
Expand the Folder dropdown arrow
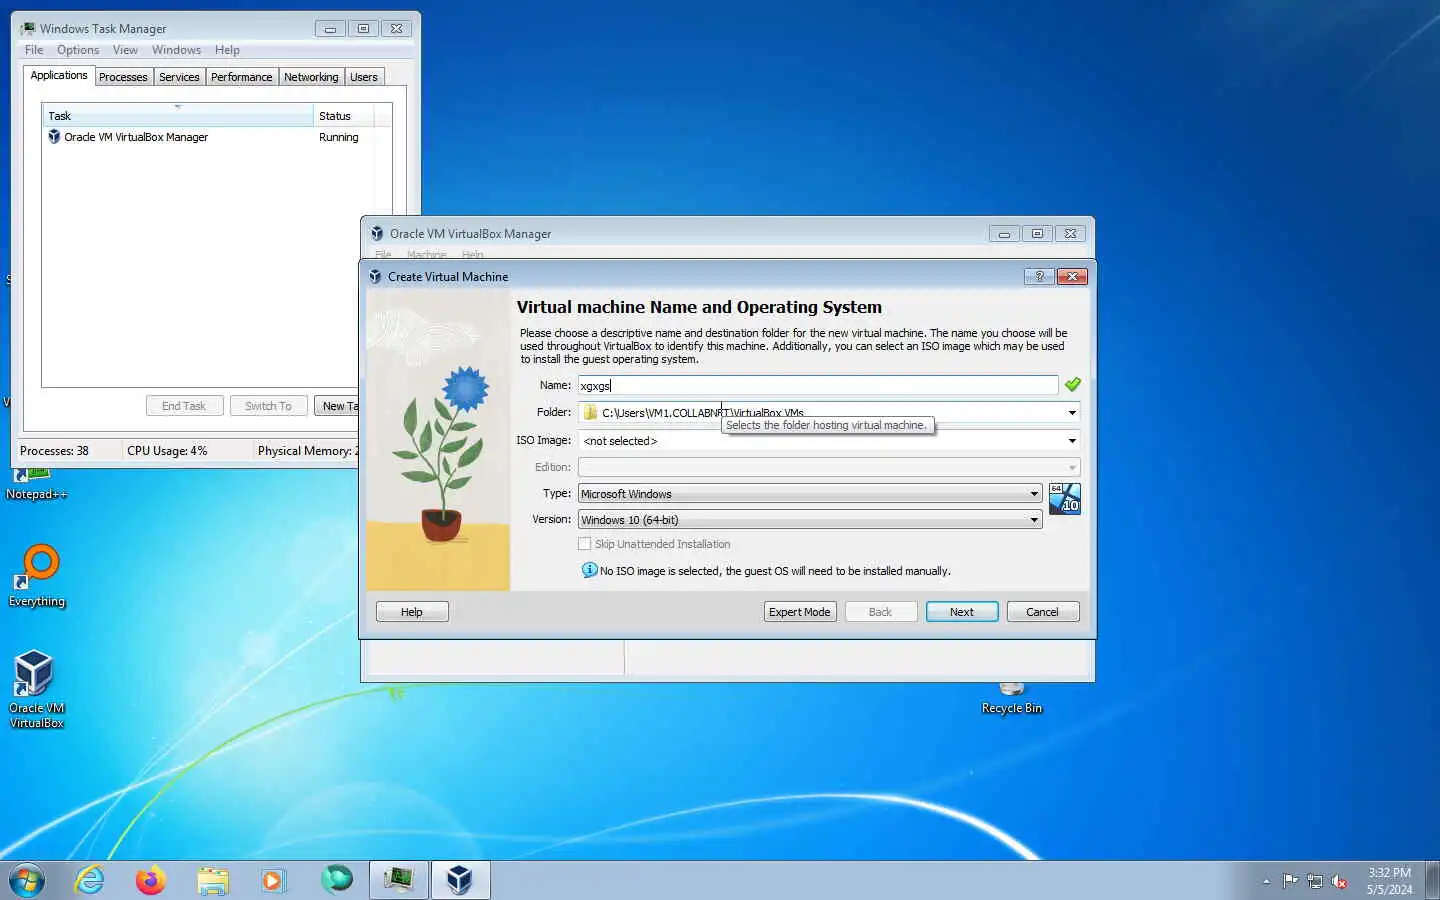1072,412
